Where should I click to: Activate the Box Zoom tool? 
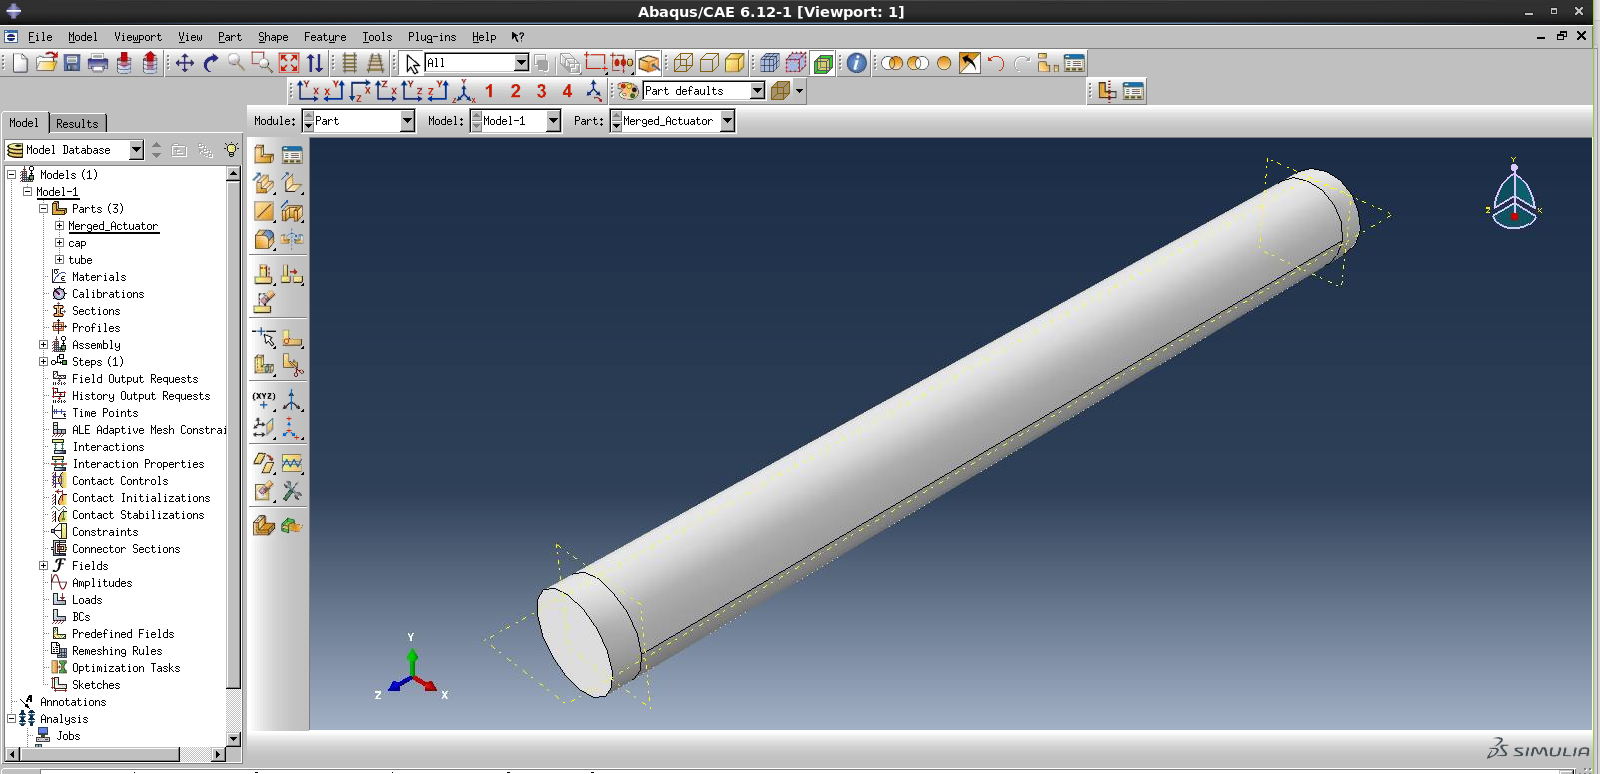[263, 63]
